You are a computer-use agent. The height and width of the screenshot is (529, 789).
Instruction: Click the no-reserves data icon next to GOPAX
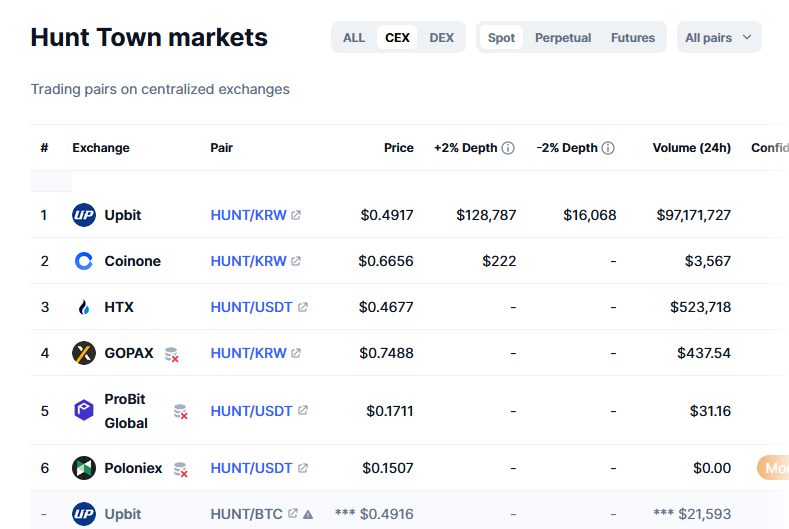click(172, 354)
